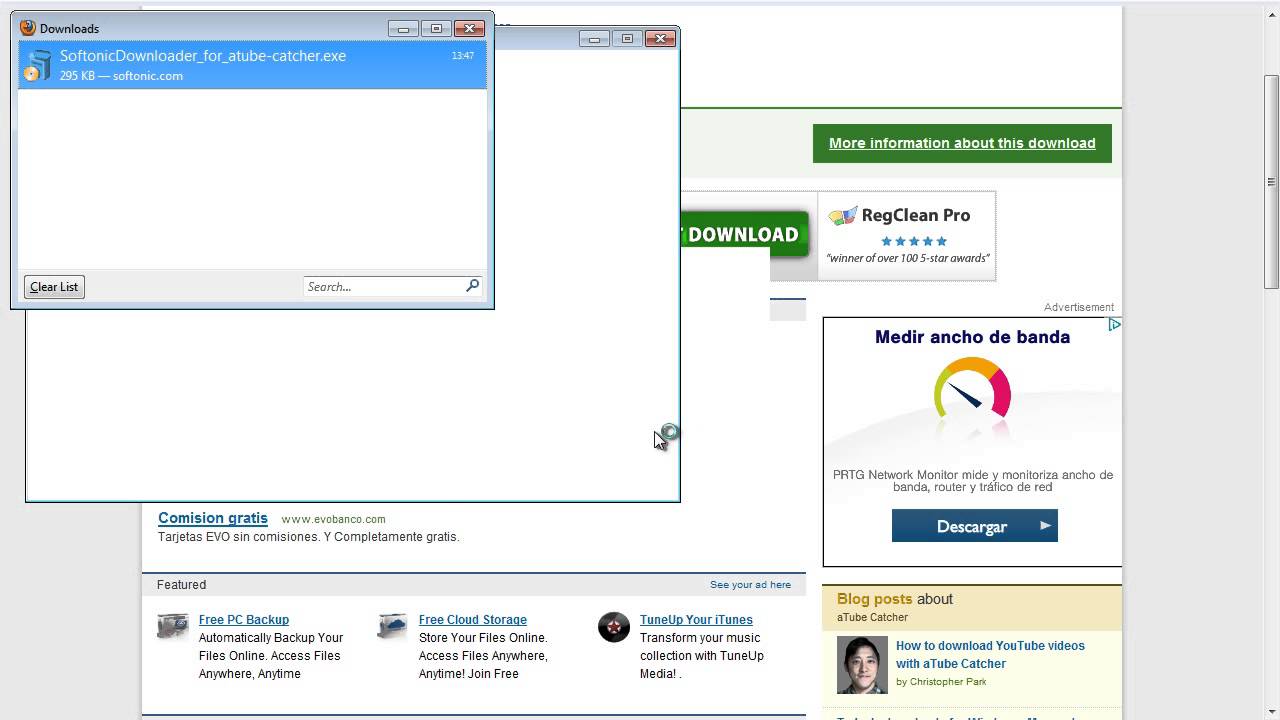Click the Free PC Backup icon

click(173, 626)
